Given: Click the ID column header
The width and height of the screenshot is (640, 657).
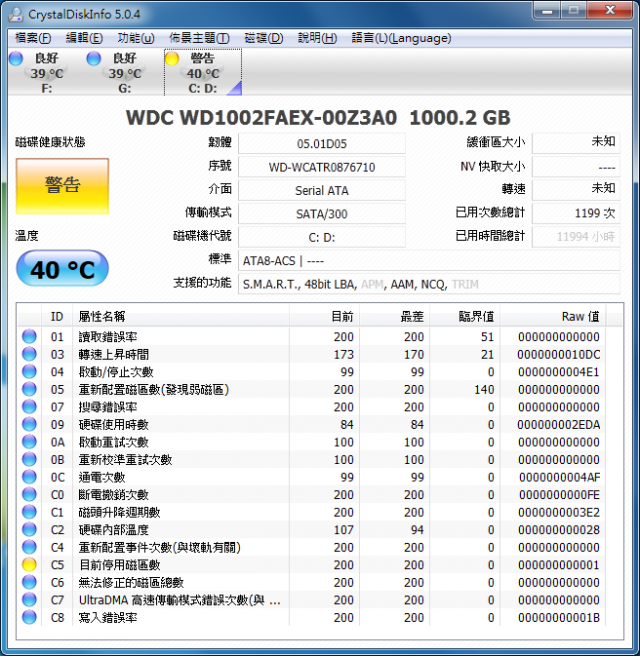Looking at the screenshot, I should click(x=57, y=316).
